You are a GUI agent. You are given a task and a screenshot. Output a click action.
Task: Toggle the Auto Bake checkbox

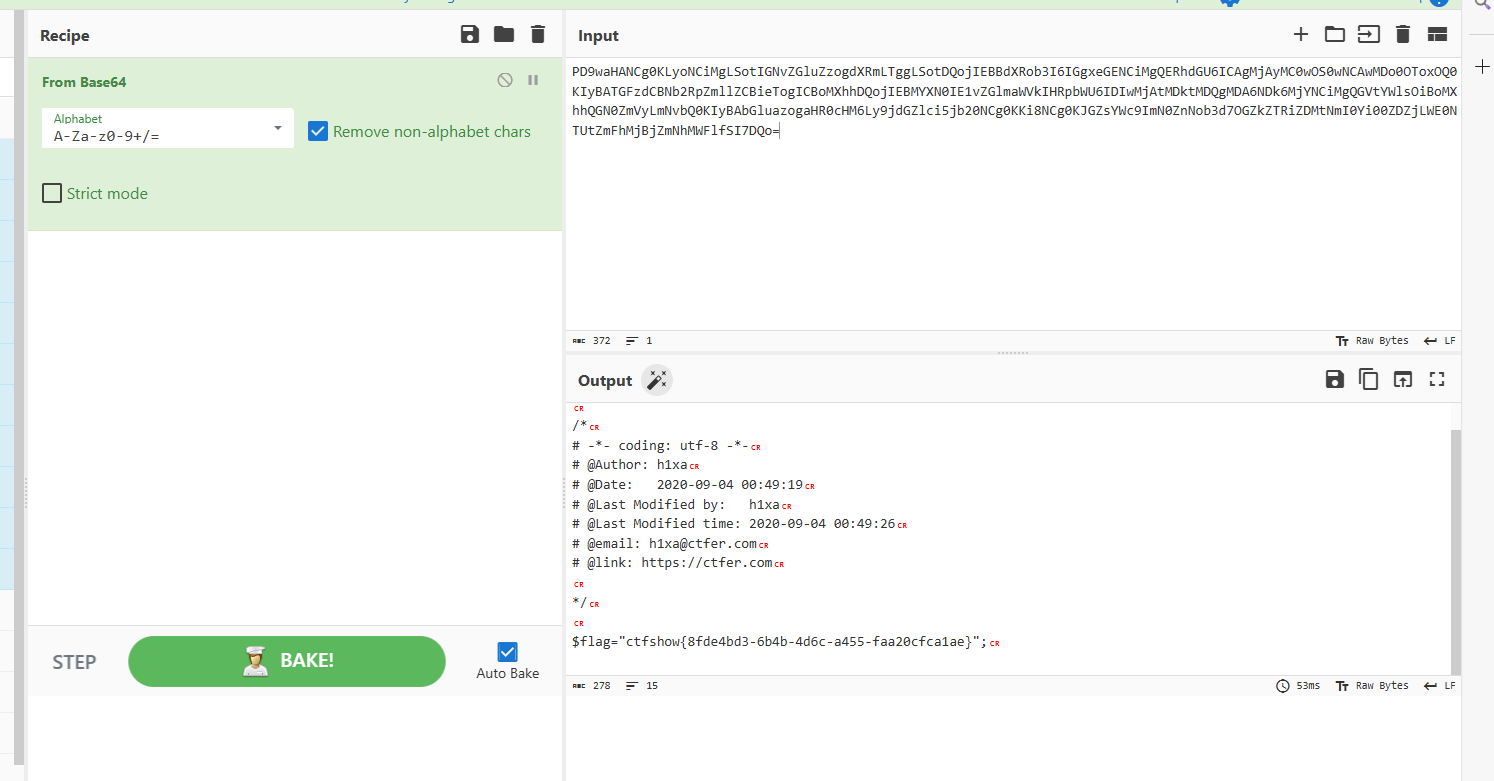[508, 652]
